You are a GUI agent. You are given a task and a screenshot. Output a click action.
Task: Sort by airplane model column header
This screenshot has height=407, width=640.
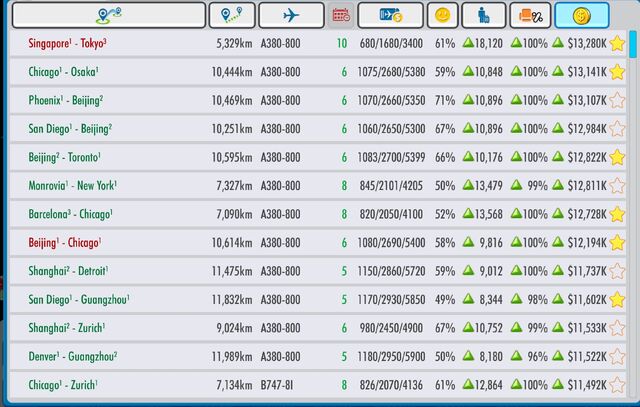[291, 16]
